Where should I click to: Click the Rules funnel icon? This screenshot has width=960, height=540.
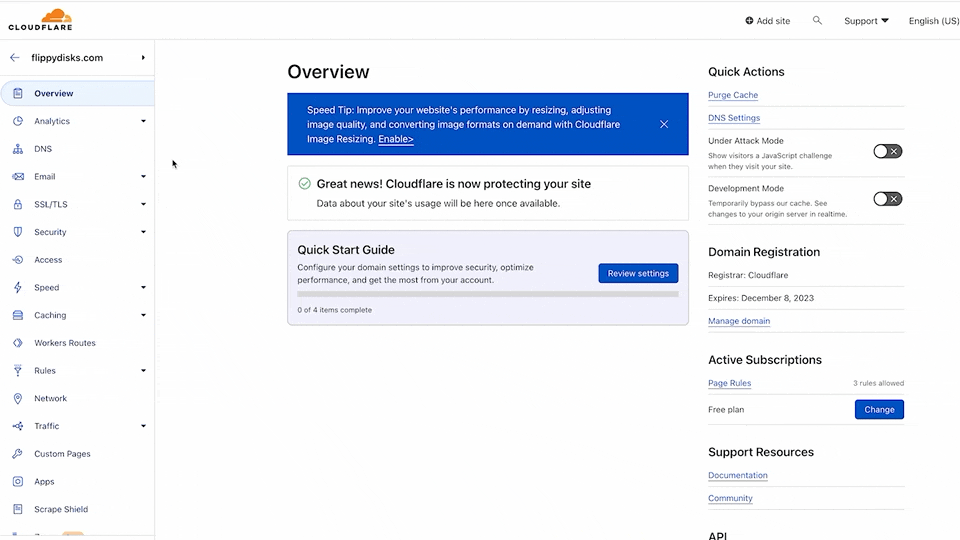[18, 370]
